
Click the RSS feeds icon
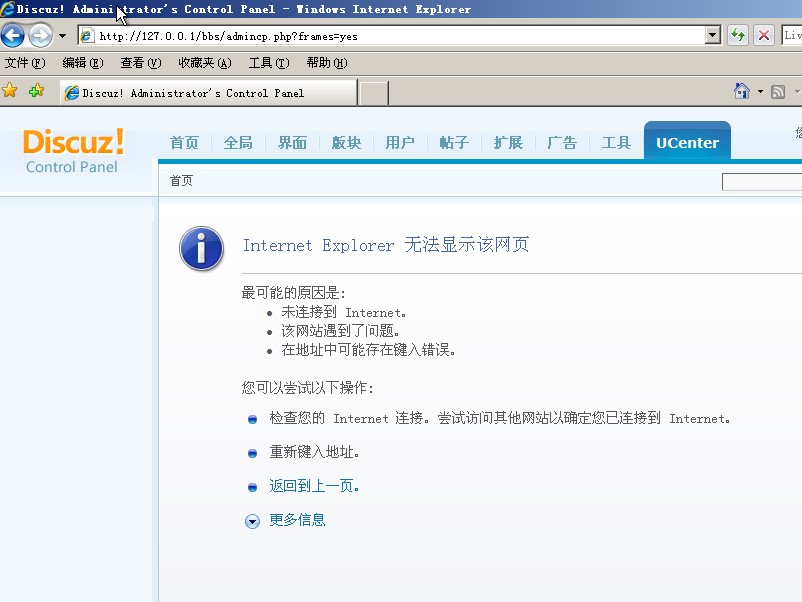tap(777, 91)
